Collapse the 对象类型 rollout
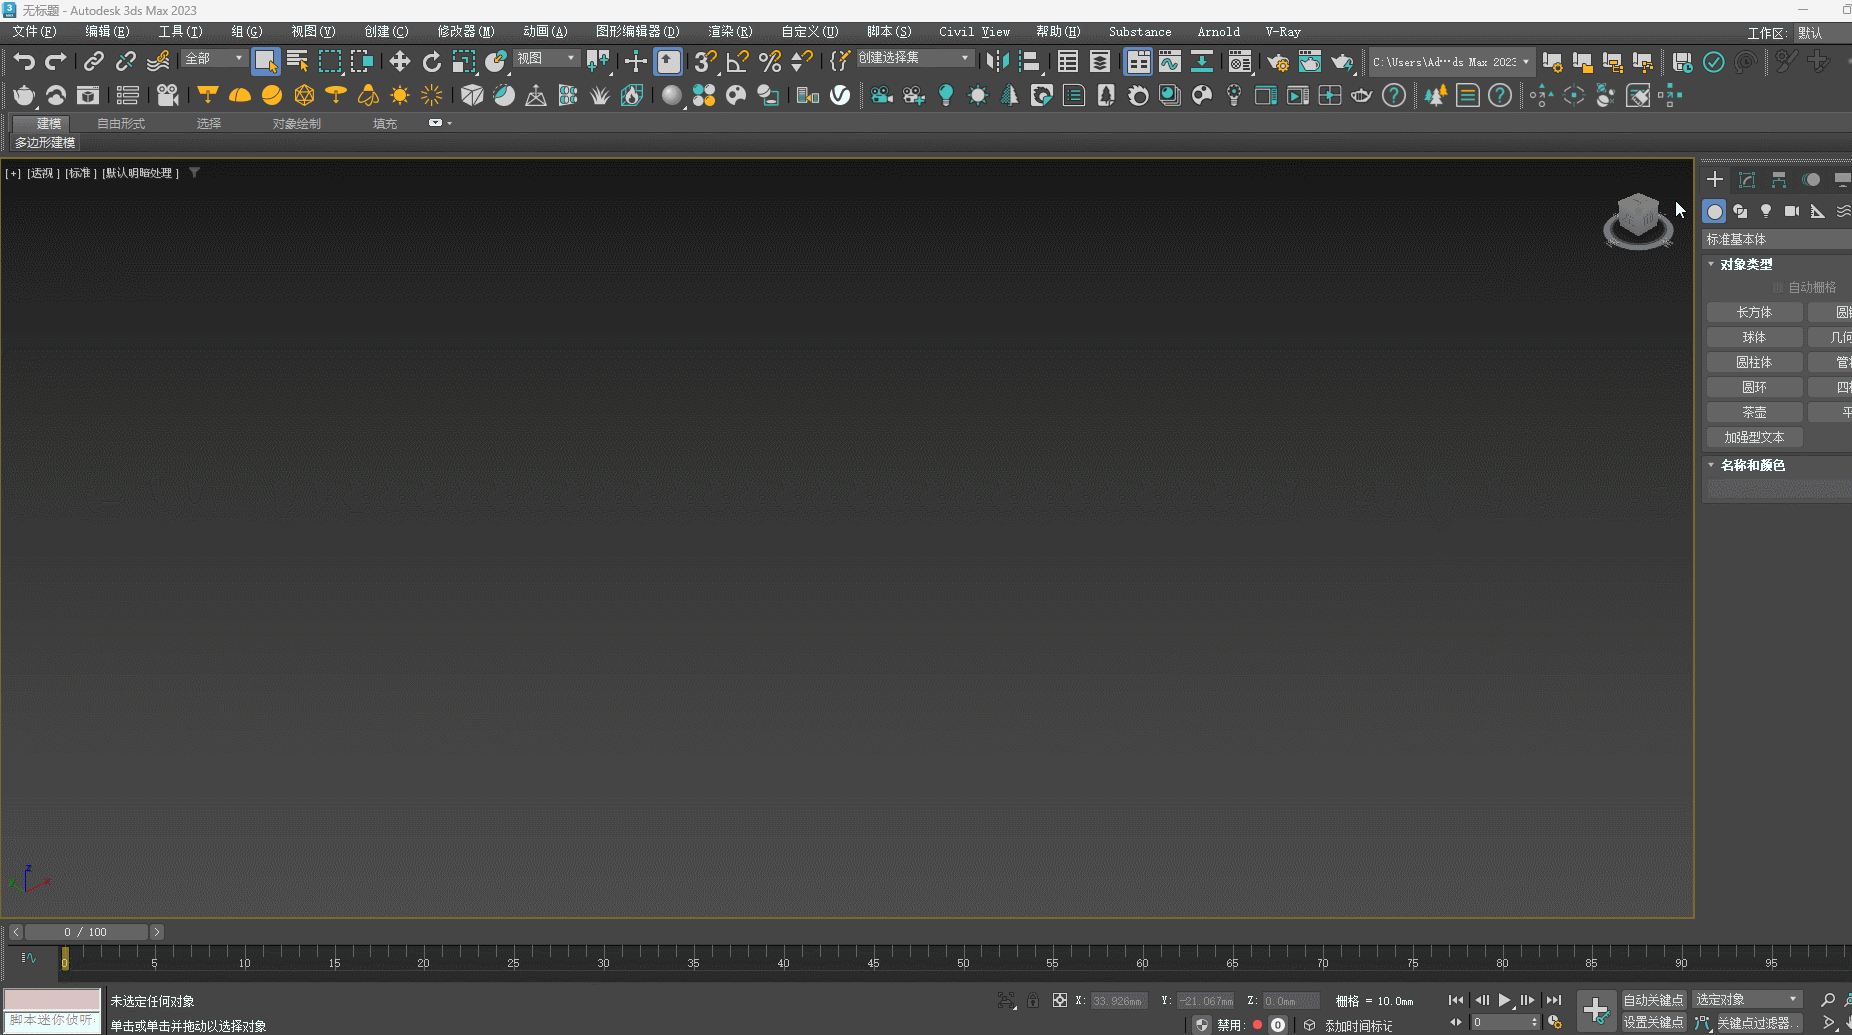The image size is (1852, 1035). coord(1745,264)
